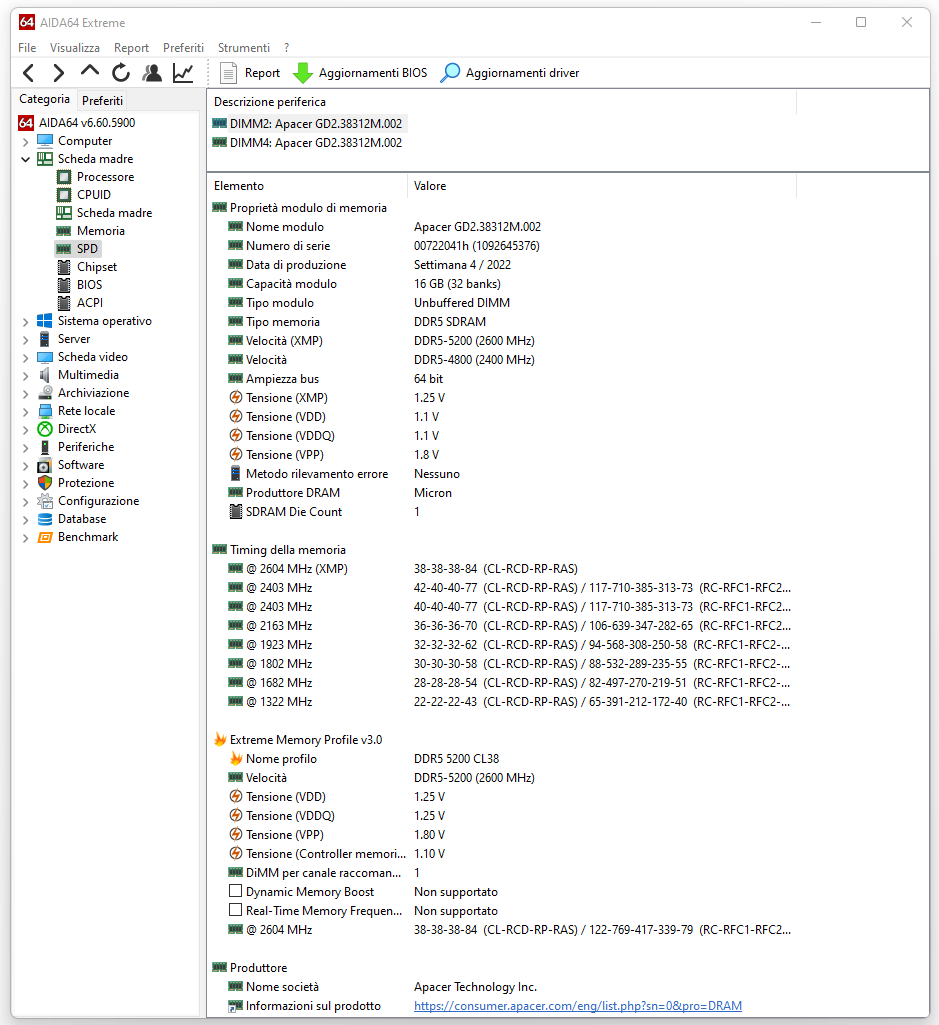Viewport: 939px width, 1025px height.
Task: Select the Chipset icon in tree
Action: tap(63, 267)
